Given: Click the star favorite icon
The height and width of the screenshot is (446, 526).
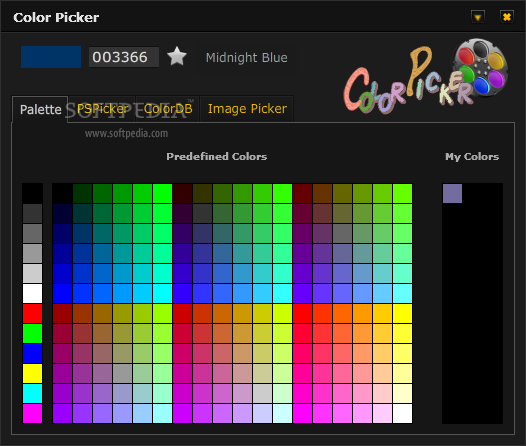Looking at the screenshot, I should (177, 56).
